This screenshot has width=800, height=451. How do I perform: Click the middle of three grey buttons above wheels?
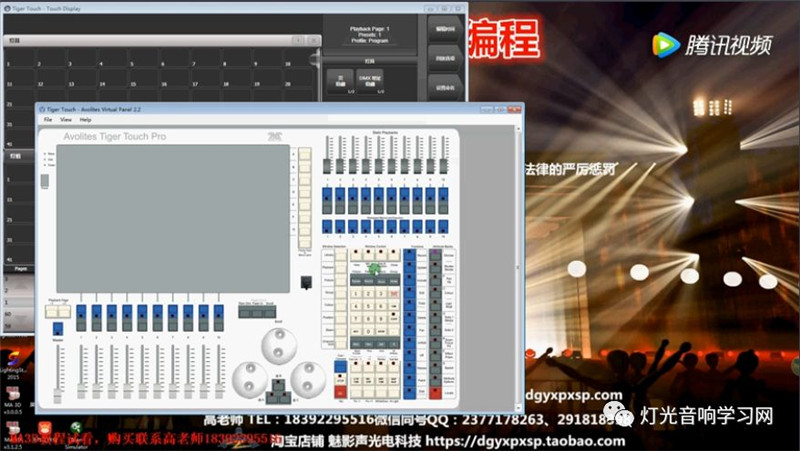257,312
